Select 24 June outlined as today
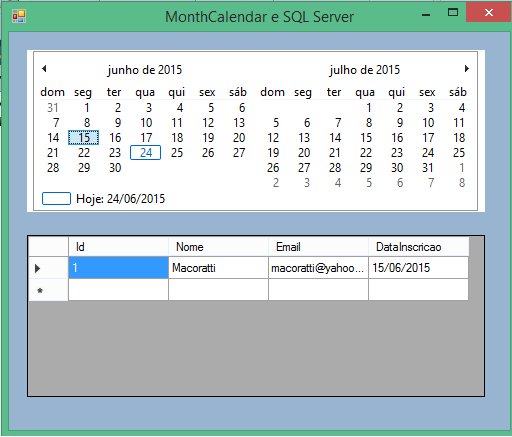The image size is (512, 437). tap(146, 153)
